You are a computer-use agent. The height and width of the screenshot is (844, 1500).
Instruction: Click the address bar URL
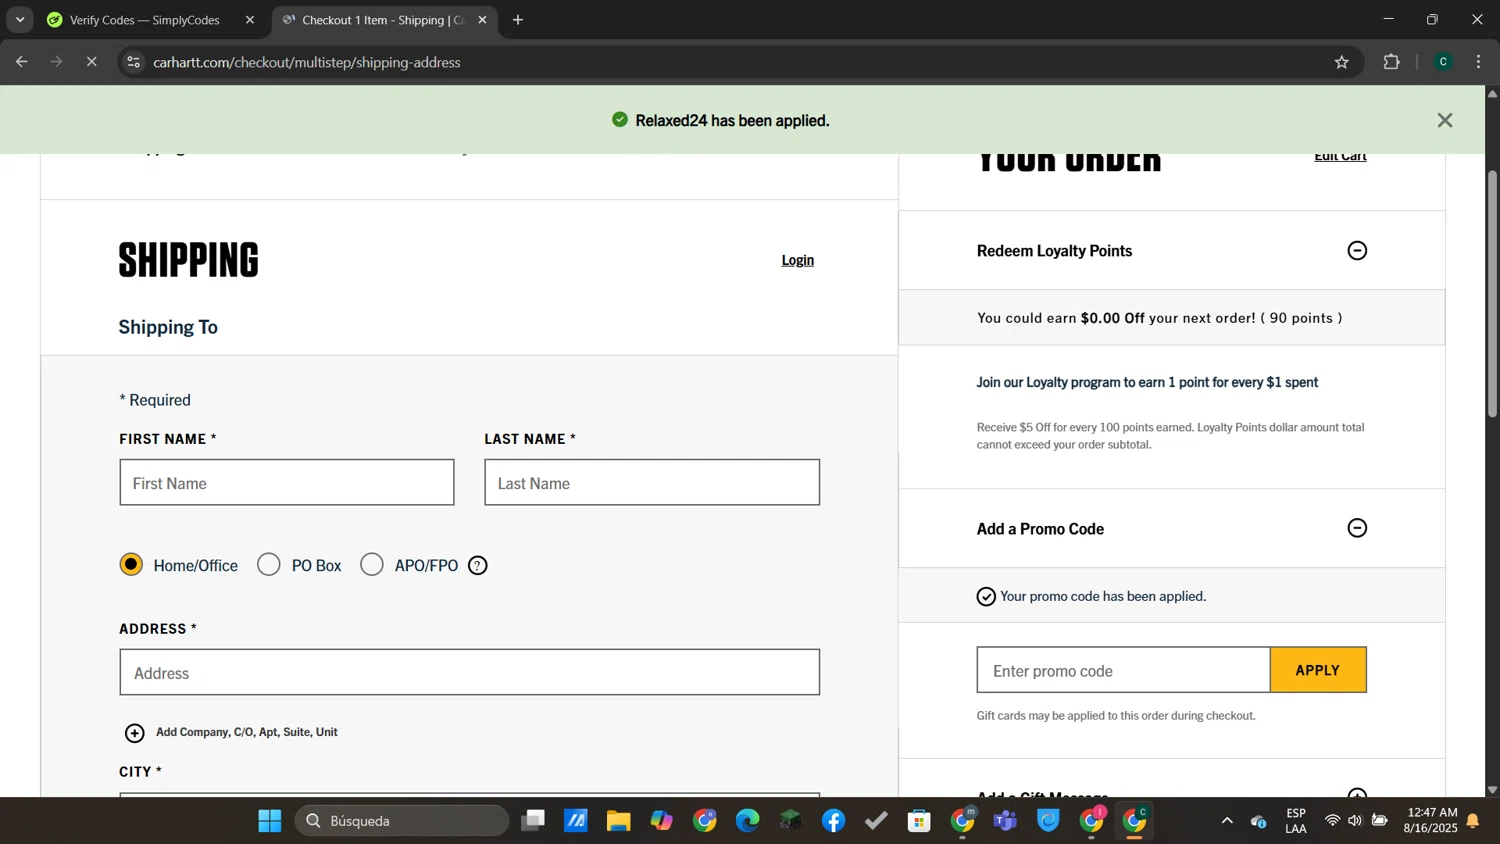[307, 62]
